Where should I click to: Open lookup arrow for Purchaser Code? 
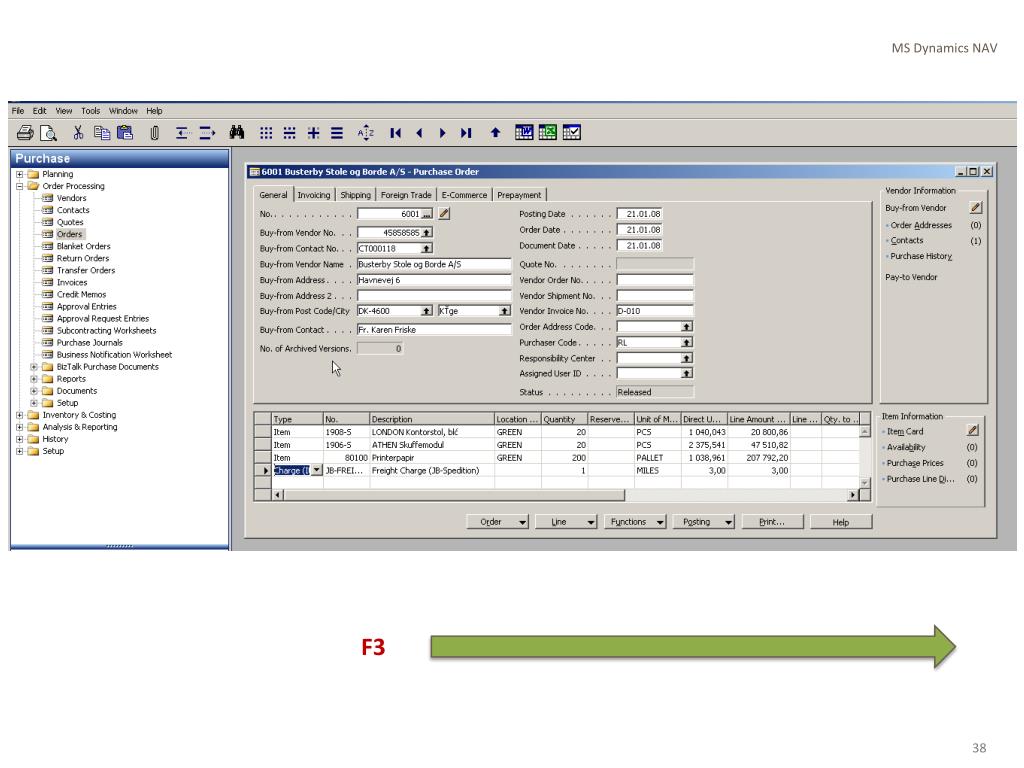coord(686,342)
